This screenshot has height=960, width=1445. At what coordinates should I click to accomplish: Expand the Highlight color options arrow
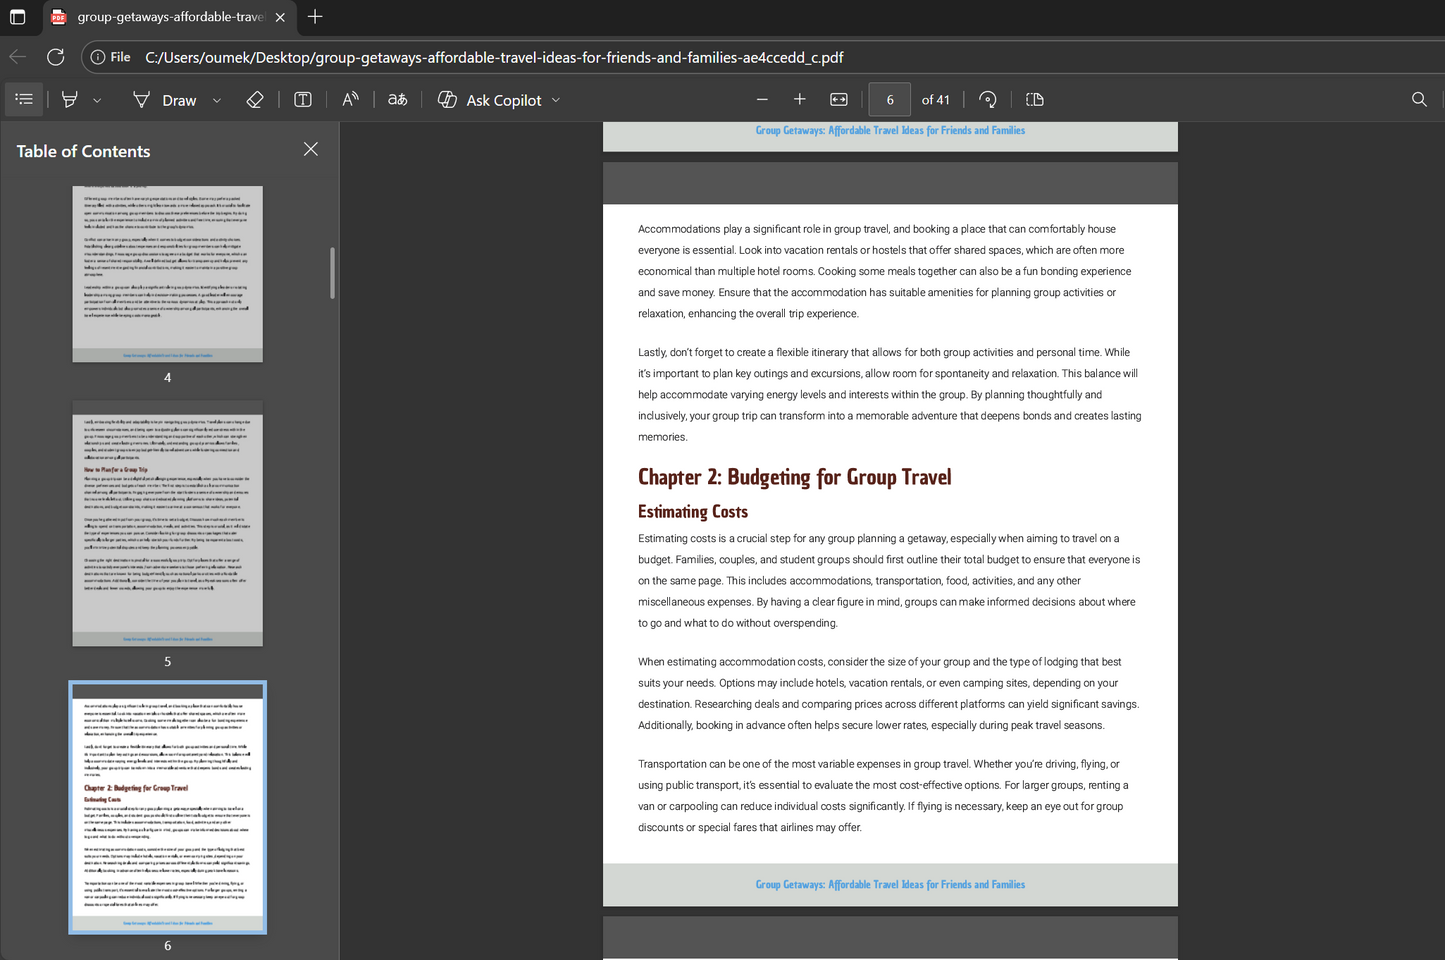[x=97, y=100]
